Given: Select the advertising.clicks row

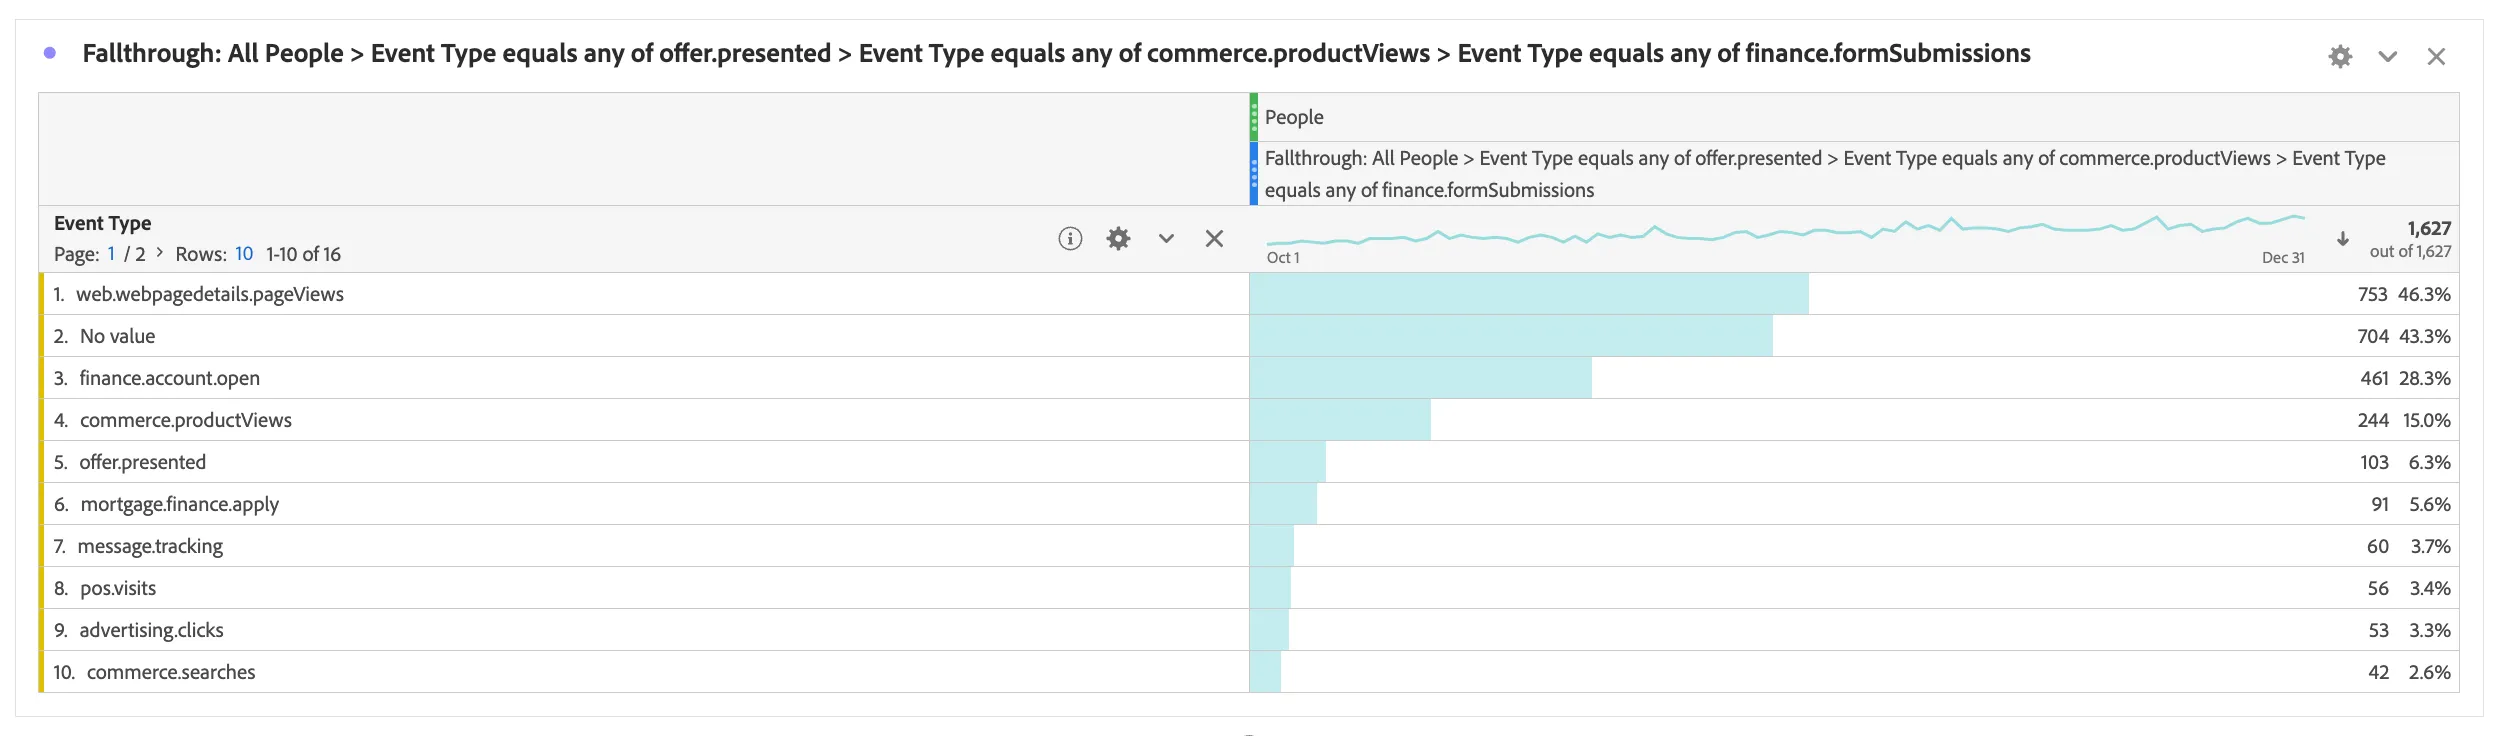Looking at the screenshot, I should click(x=1249, y=630).
